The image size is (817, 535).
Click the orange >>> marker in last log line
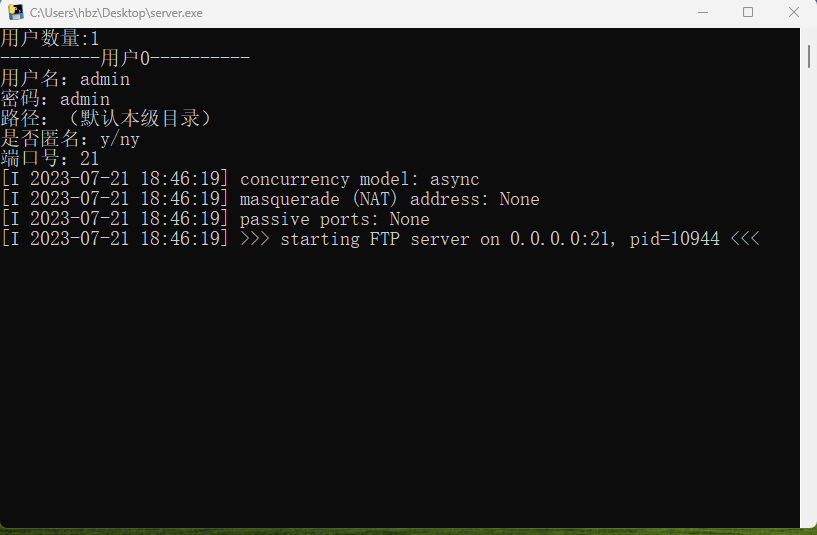point(255,239)
